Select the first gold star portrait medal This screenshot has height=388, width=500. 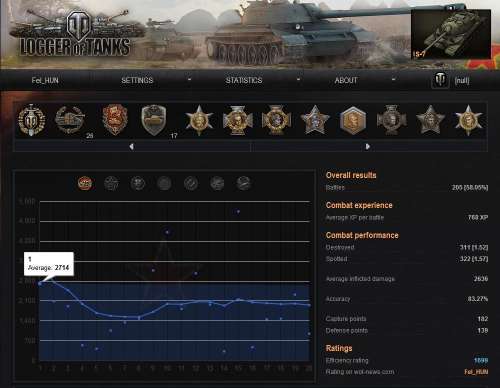[x=199, y=120]
